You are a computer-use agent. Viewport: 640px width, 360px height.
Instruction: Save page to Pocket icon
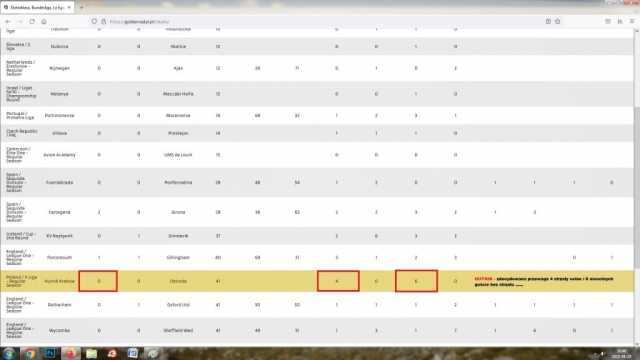[608, 22]
